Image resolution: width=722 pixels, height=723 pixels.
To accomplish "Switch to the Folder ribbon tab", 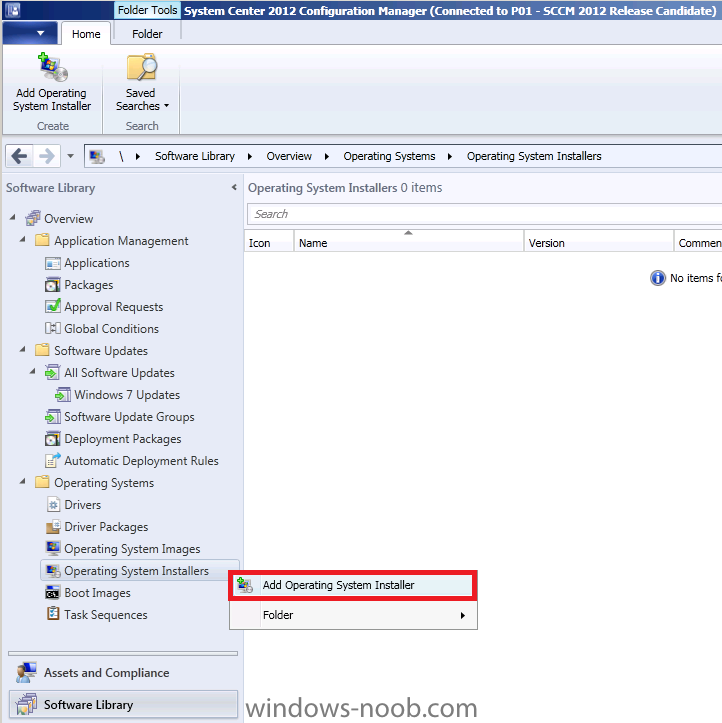I will click(147, 34).
